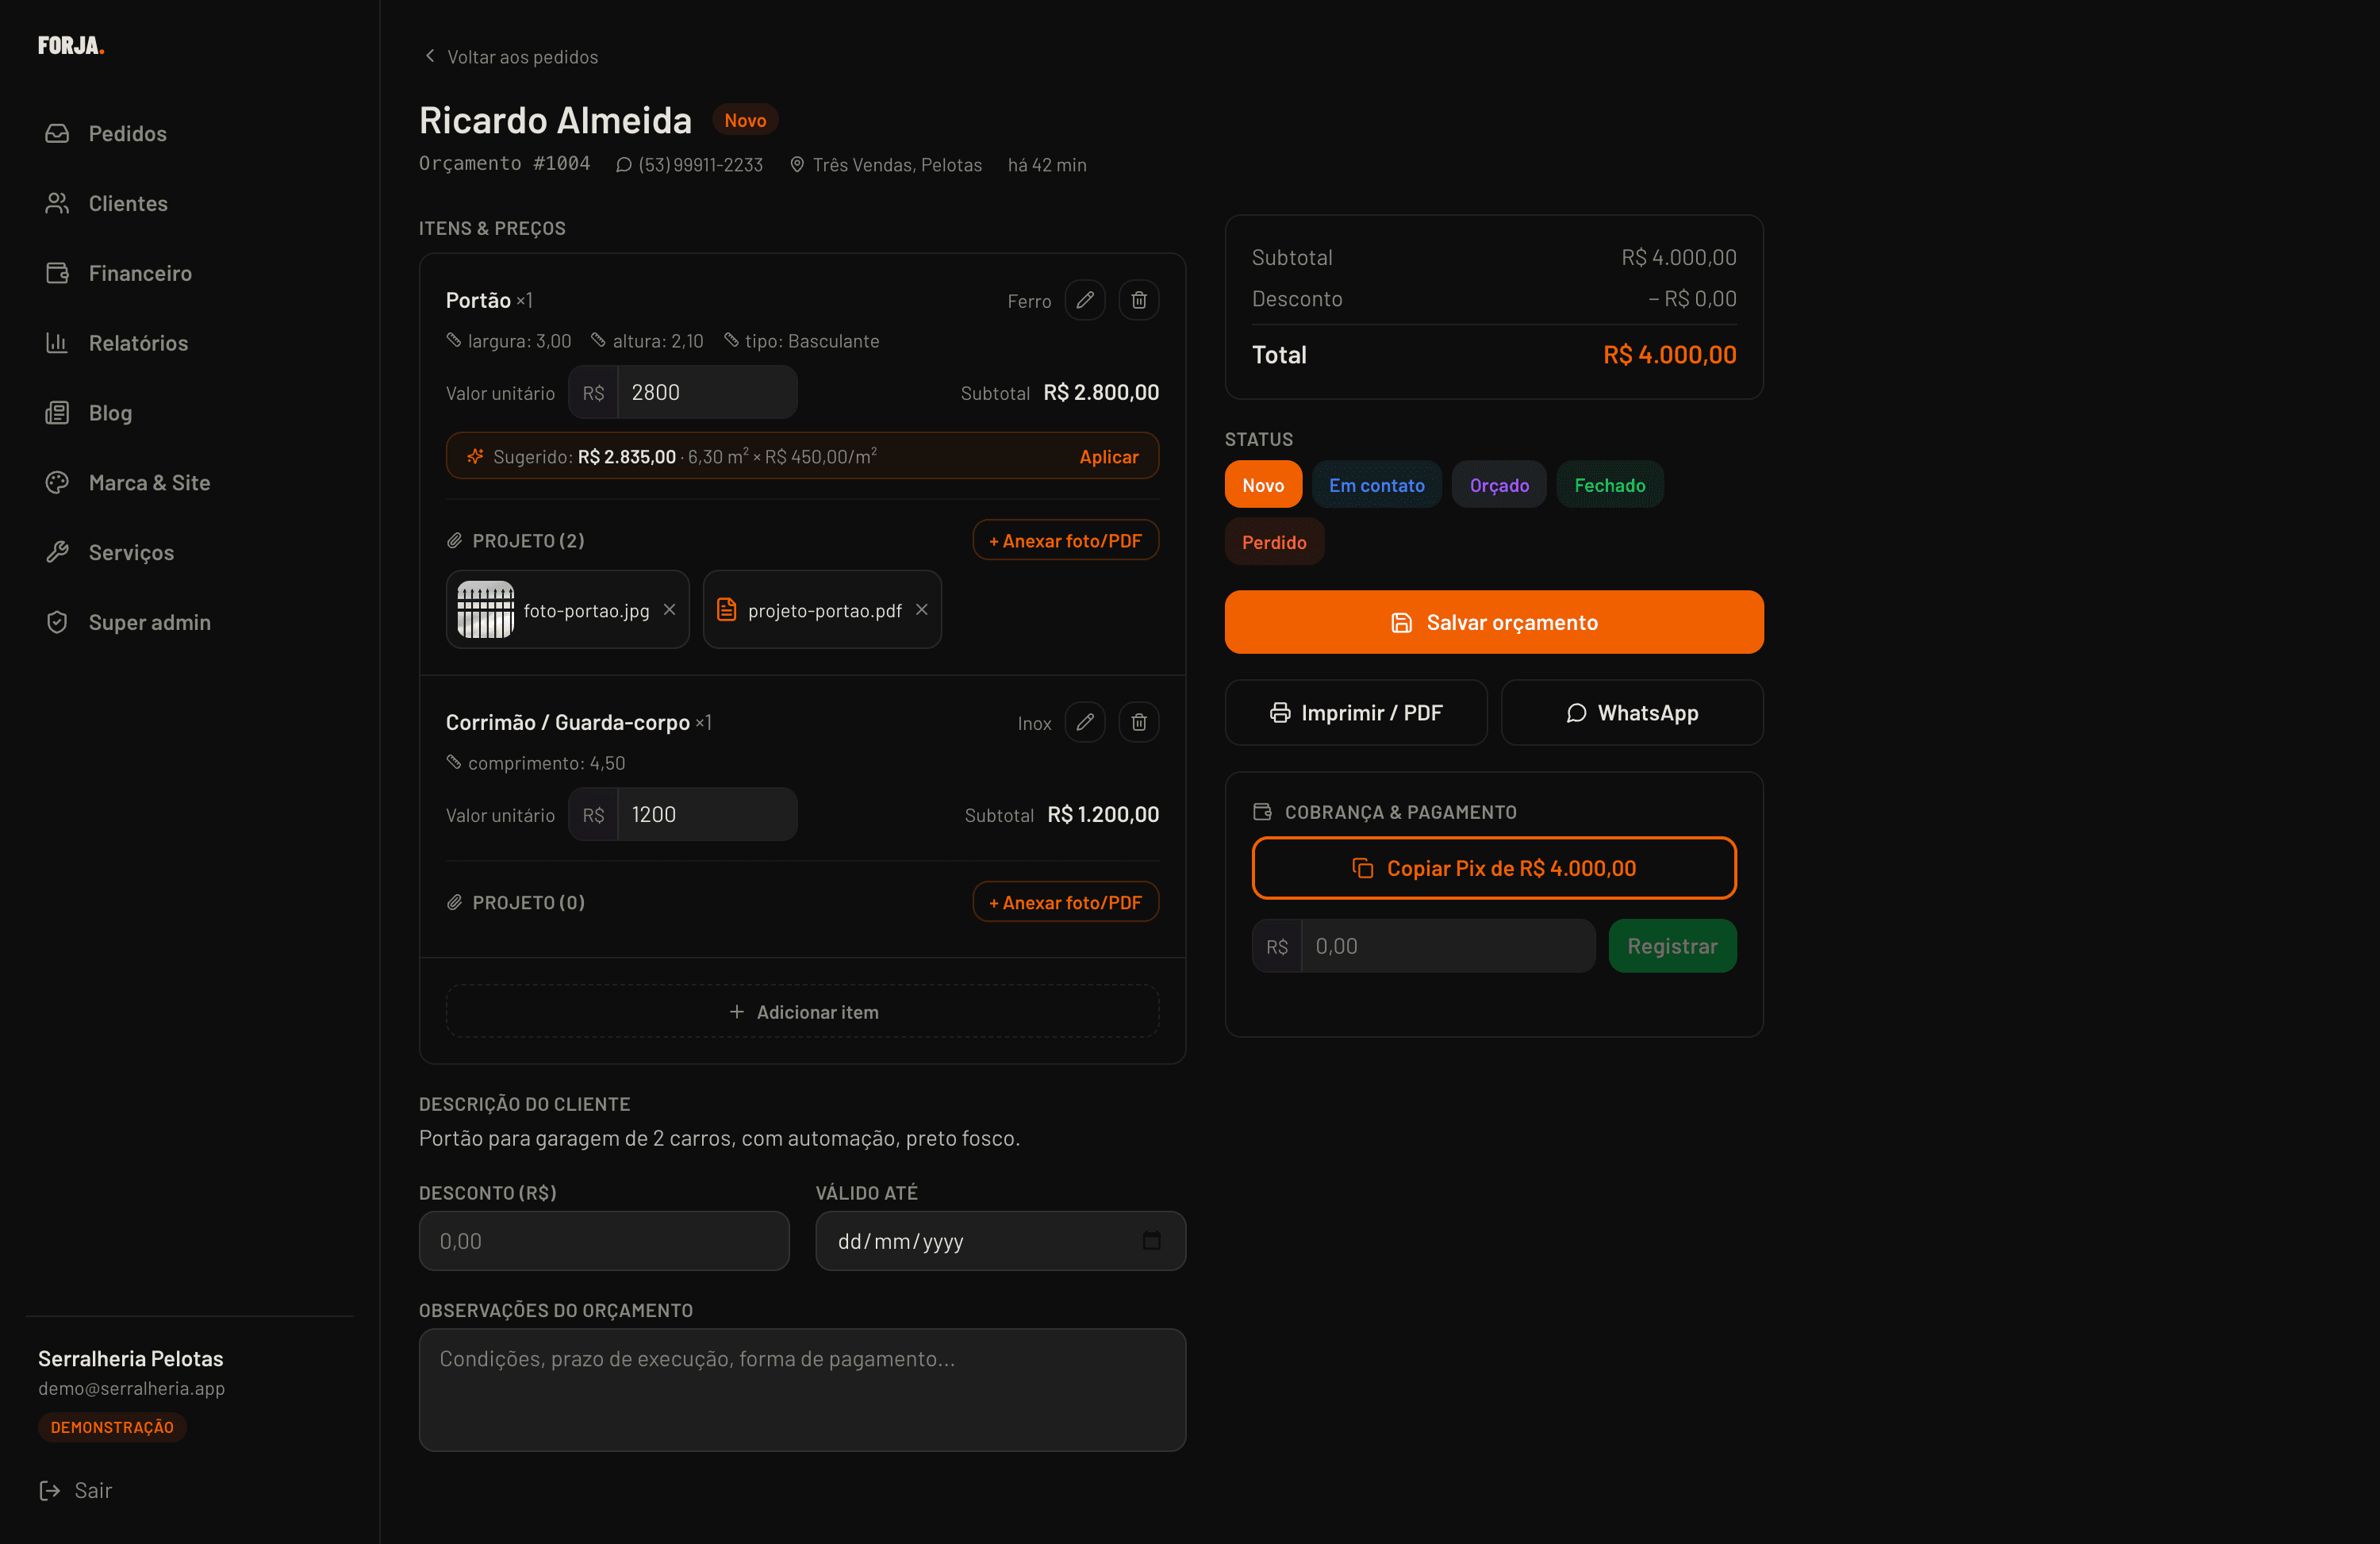
Task: Set status to Em contato
Action: coord(1377,485)
